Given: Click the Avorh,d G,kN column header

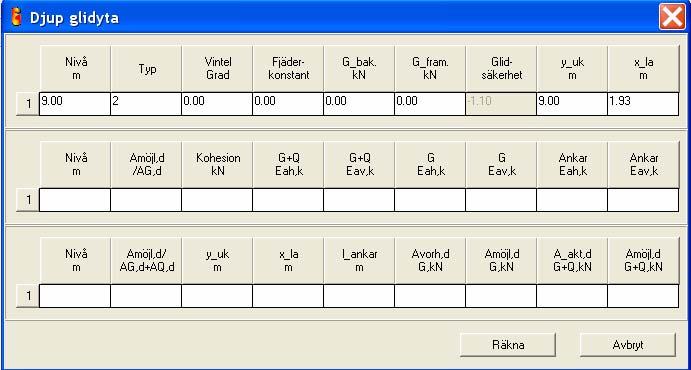Looking at the screenshot, I should coord(430,261).
